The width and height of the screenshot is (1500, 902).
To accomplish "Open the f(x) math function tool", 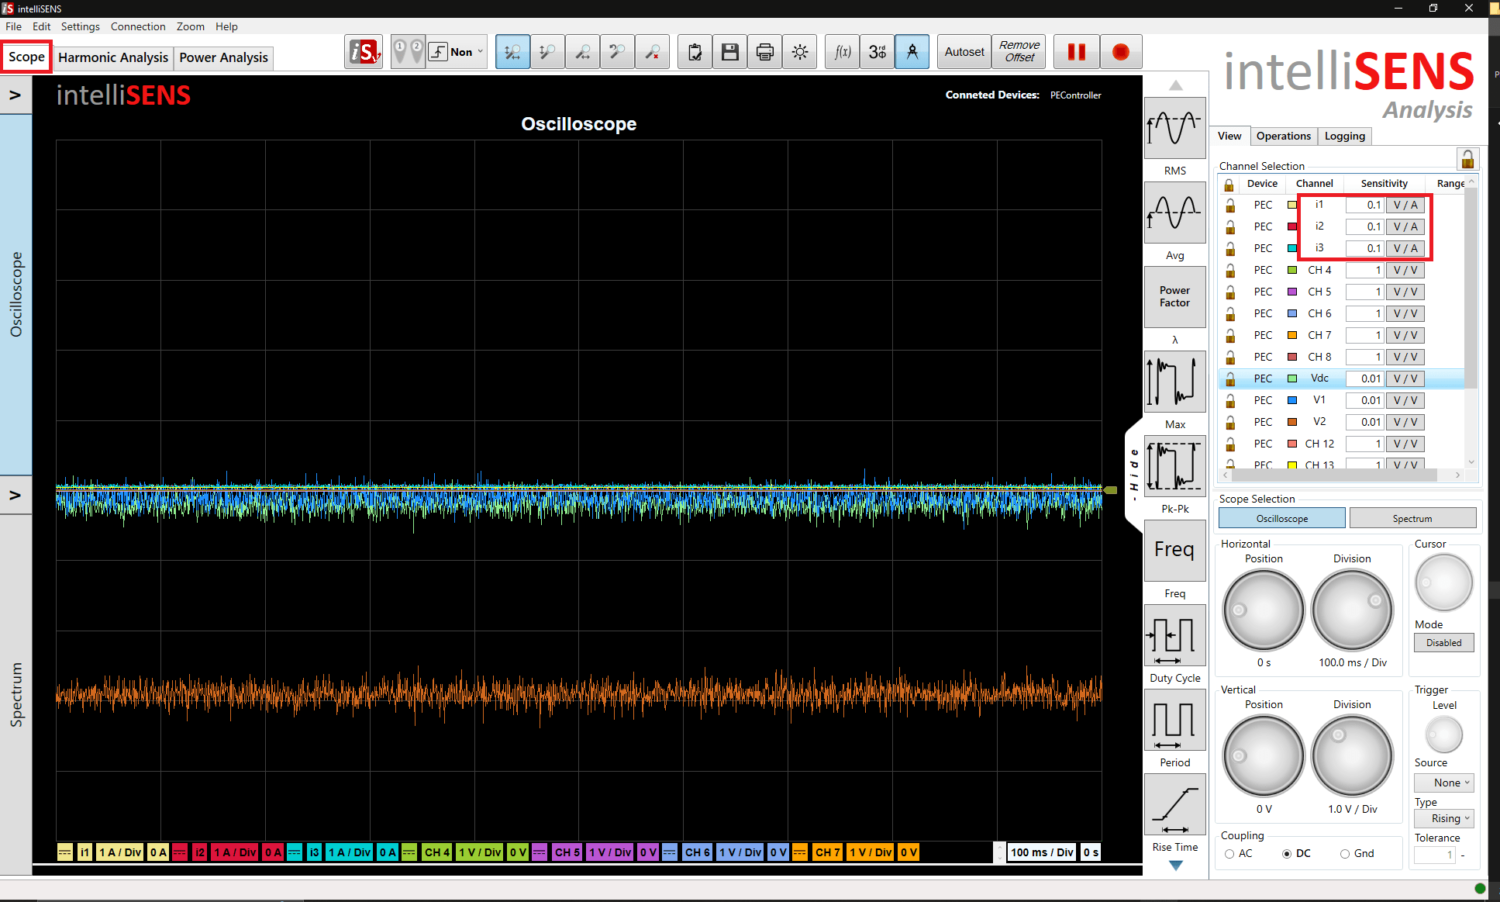I will [842, 51].
